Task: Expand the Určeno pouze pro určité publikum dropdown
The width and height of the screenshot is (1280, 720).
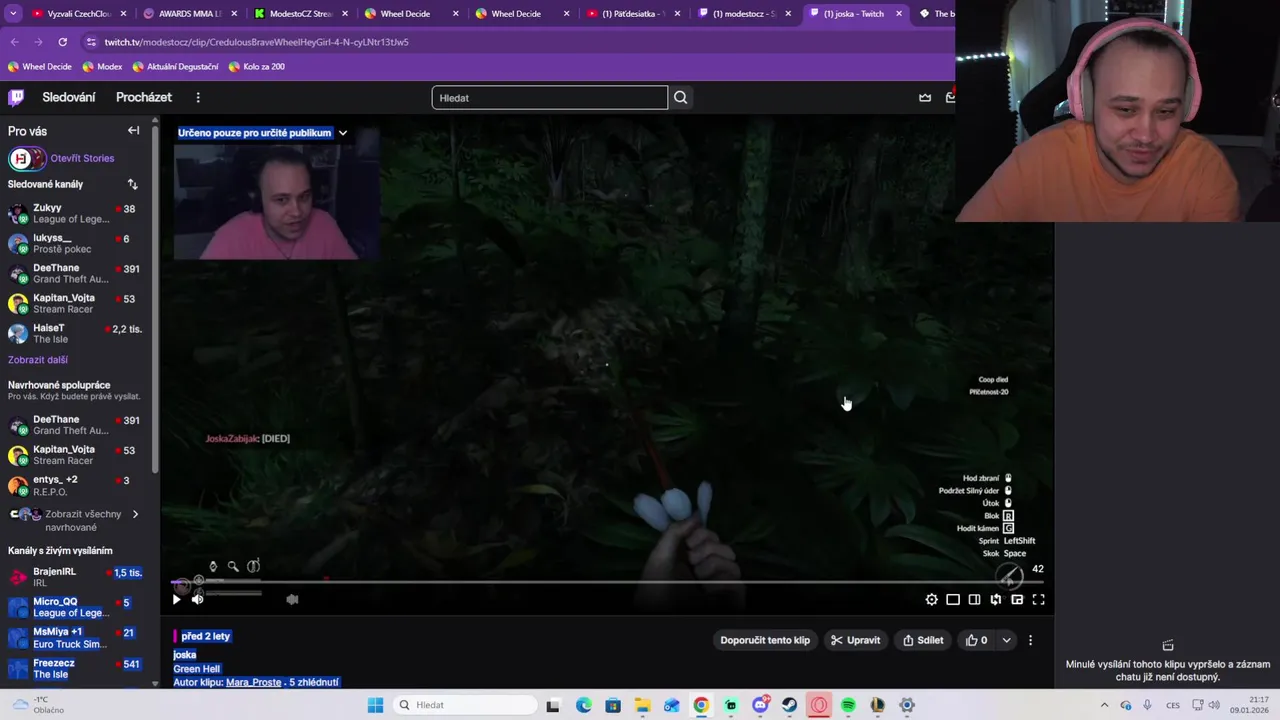Action: (x=342, y=133)
